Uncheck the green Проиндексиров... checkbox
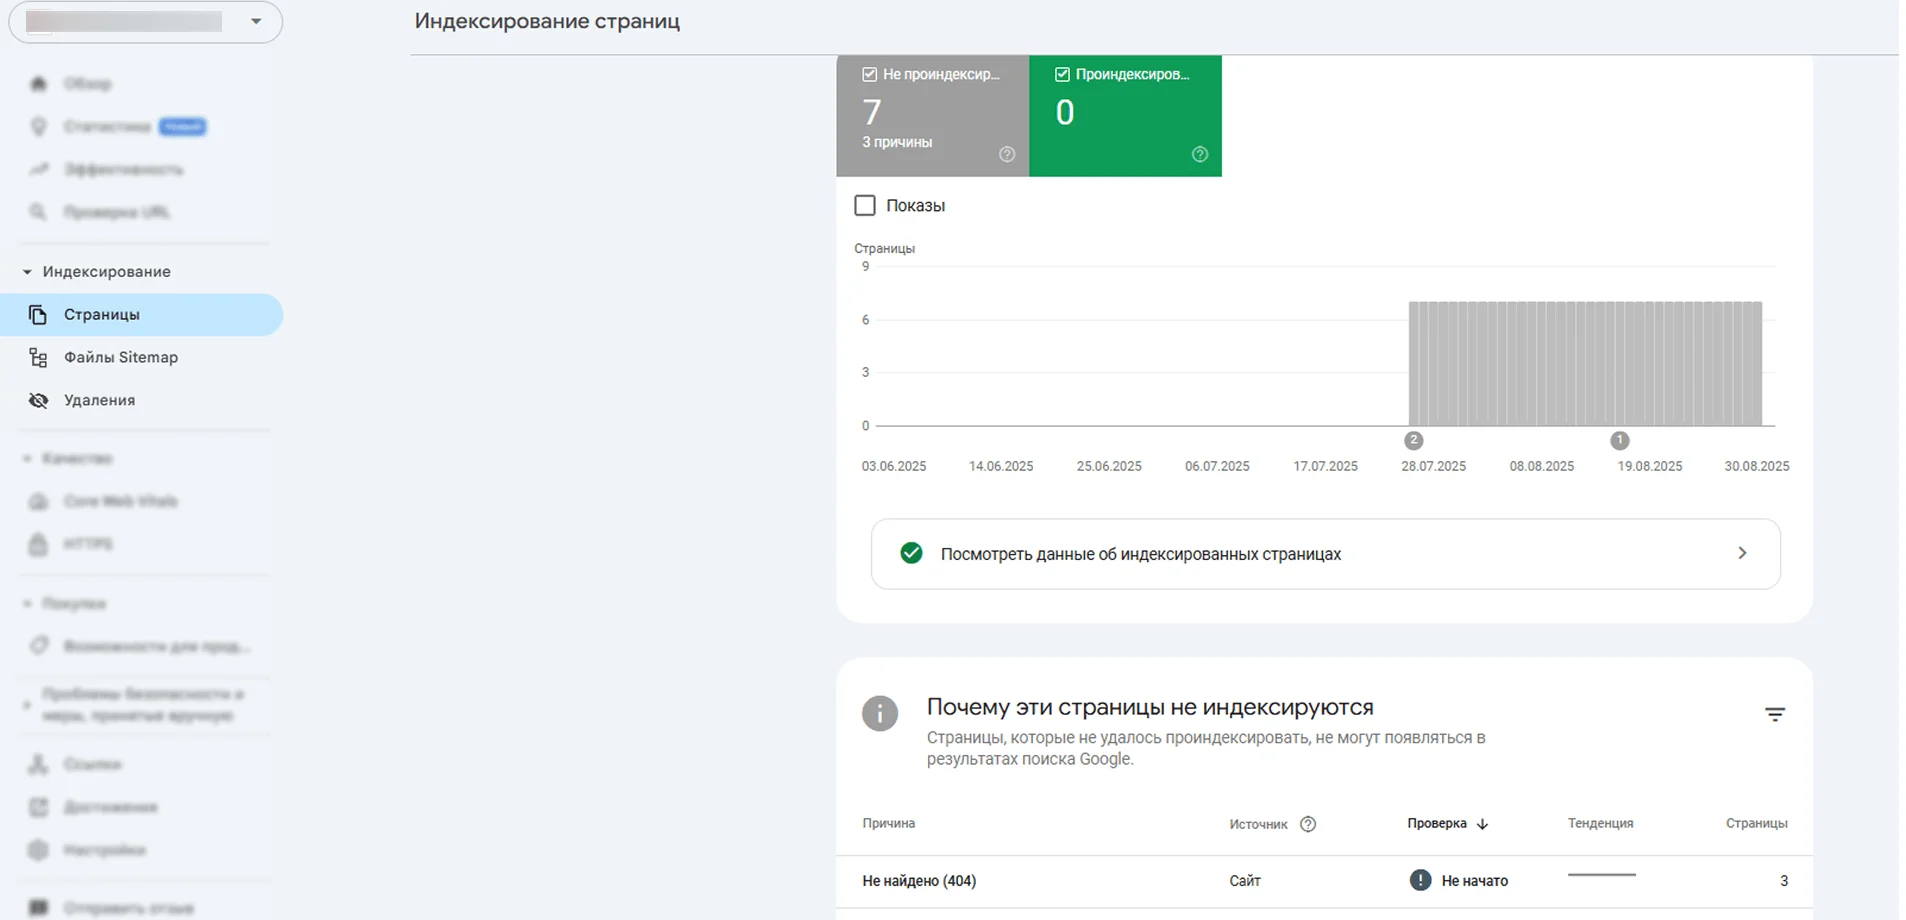This screenshot has width=1906, height=920. [1062, 75]
